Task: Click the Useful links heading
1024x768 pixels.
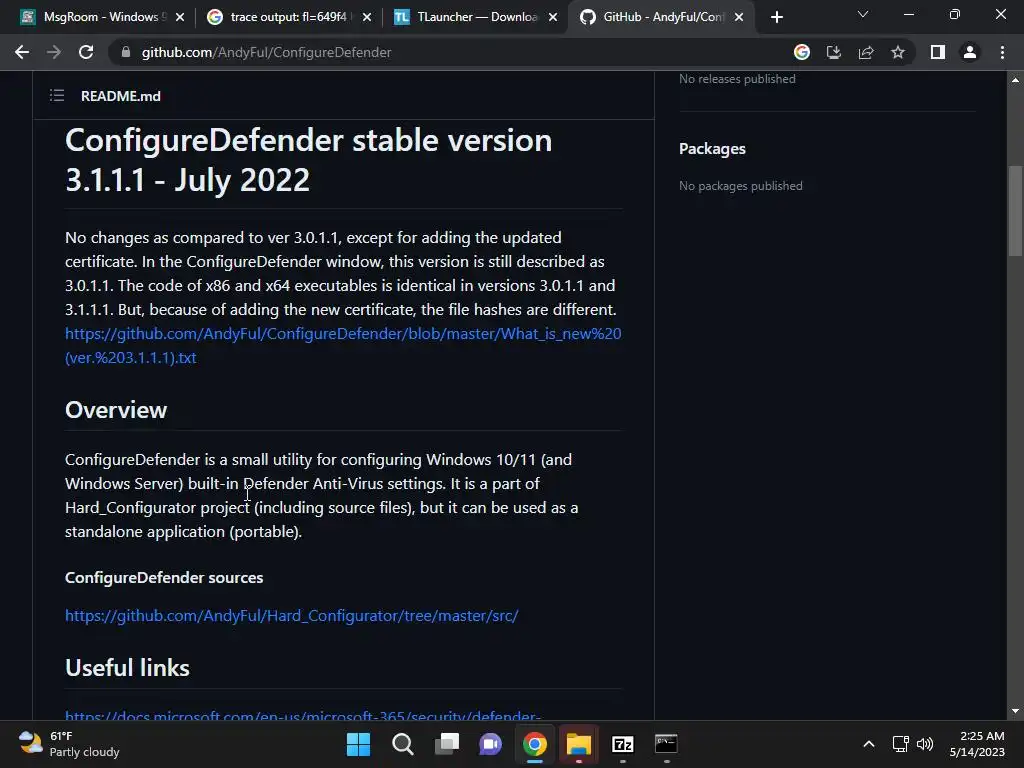Action: coord(127,668)
